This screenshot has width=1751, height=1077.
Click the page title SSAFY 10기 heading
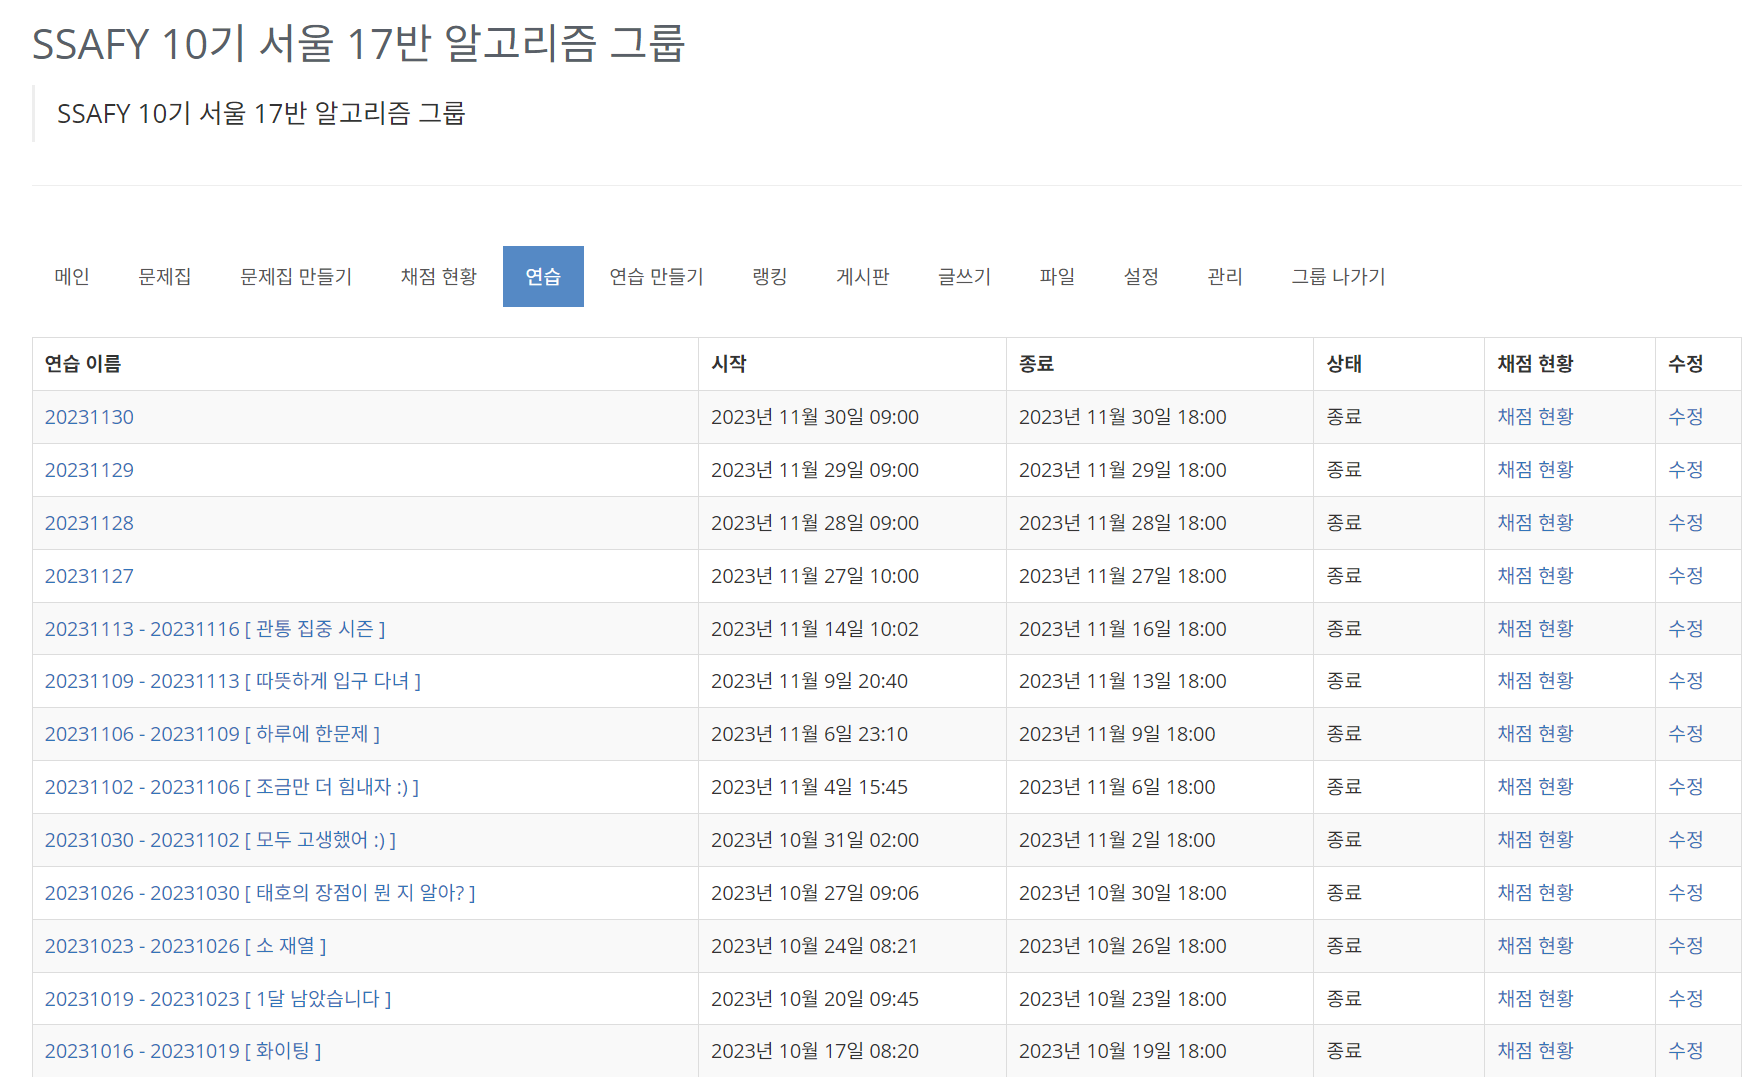[358, 44]
